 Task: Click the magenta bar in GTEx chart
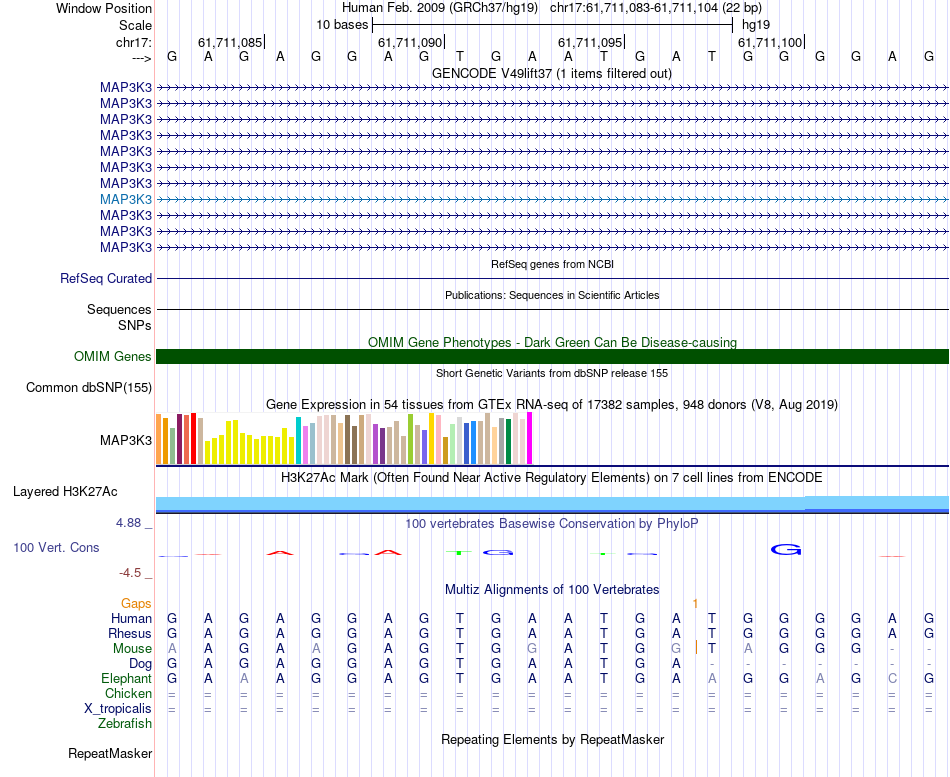click(529, 438)
